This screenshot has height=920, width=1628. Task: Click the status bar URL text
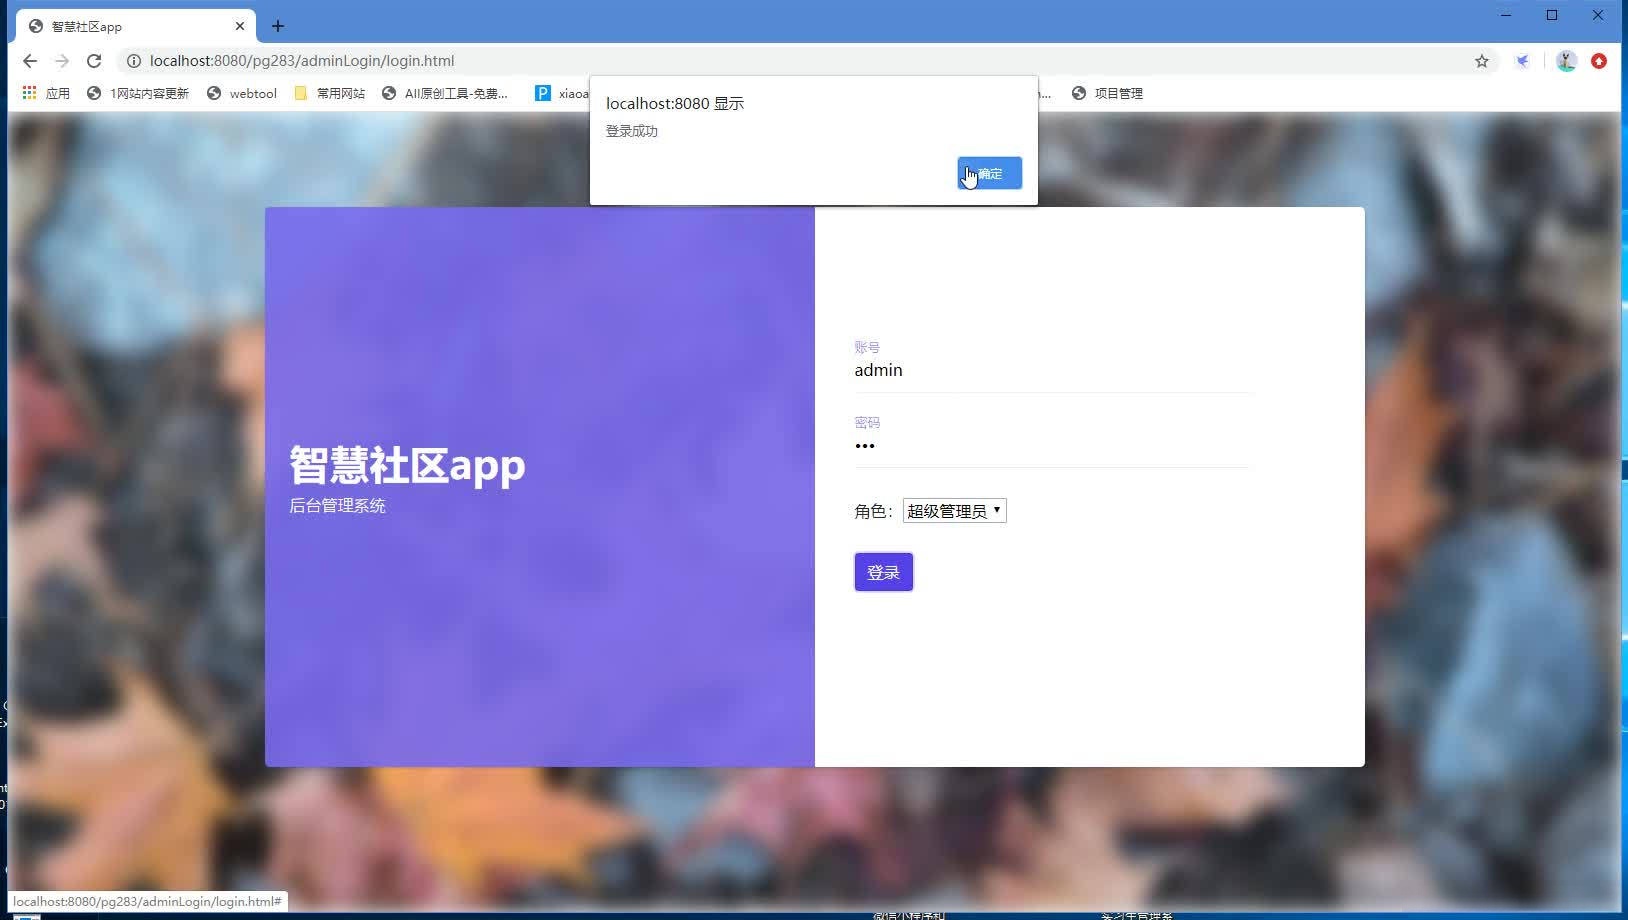click(x=147, y=901)
